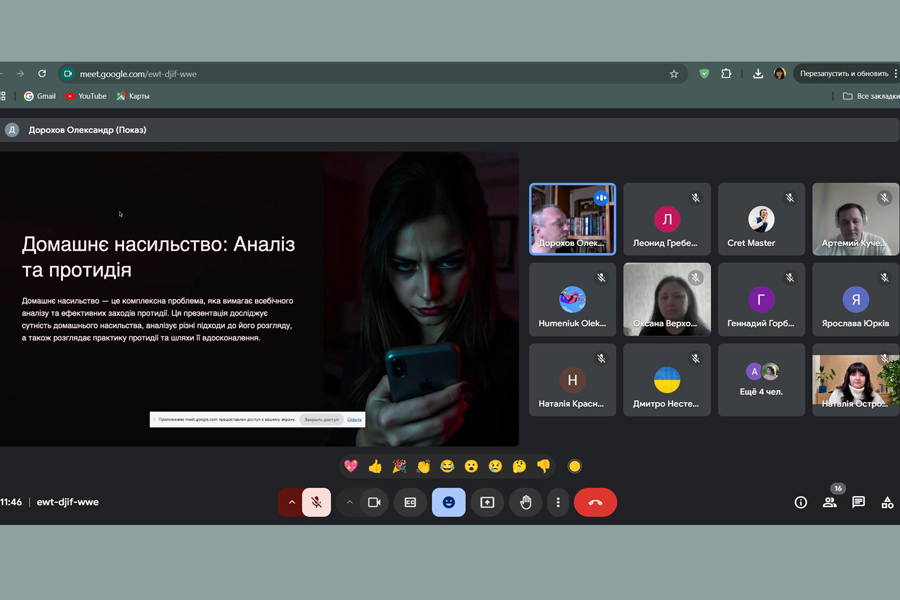Select the Геннадий Горб... participant tile

coord(761,300)
